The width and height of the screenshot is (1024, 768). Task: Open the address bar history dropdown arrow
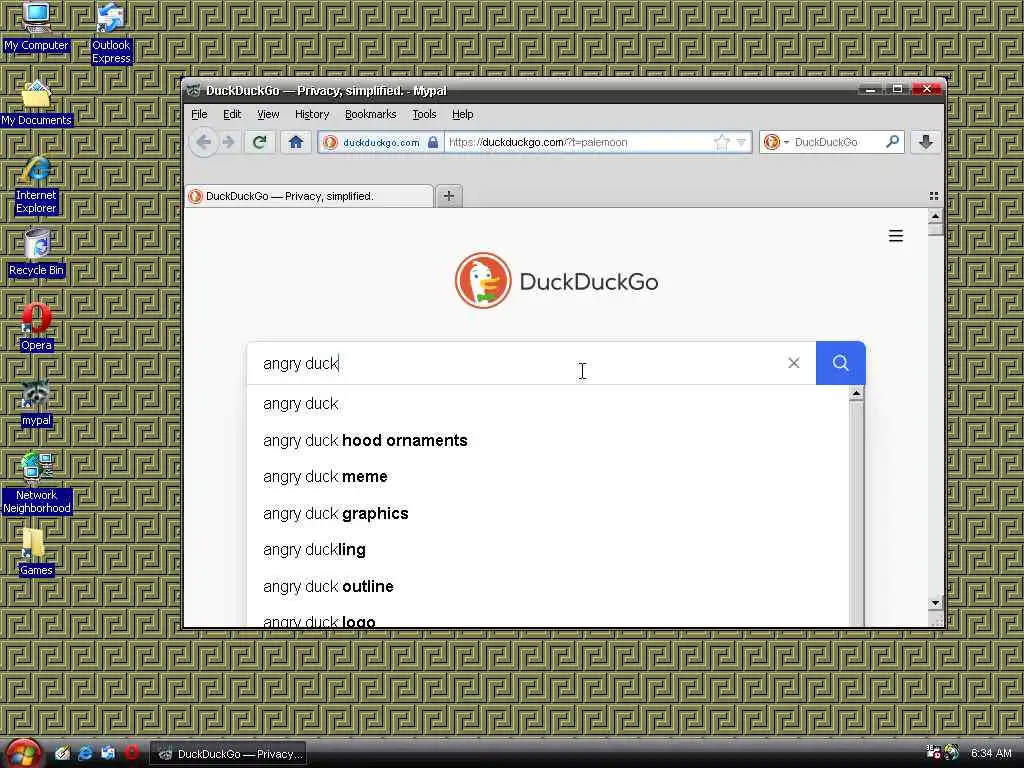click(741, 142)
